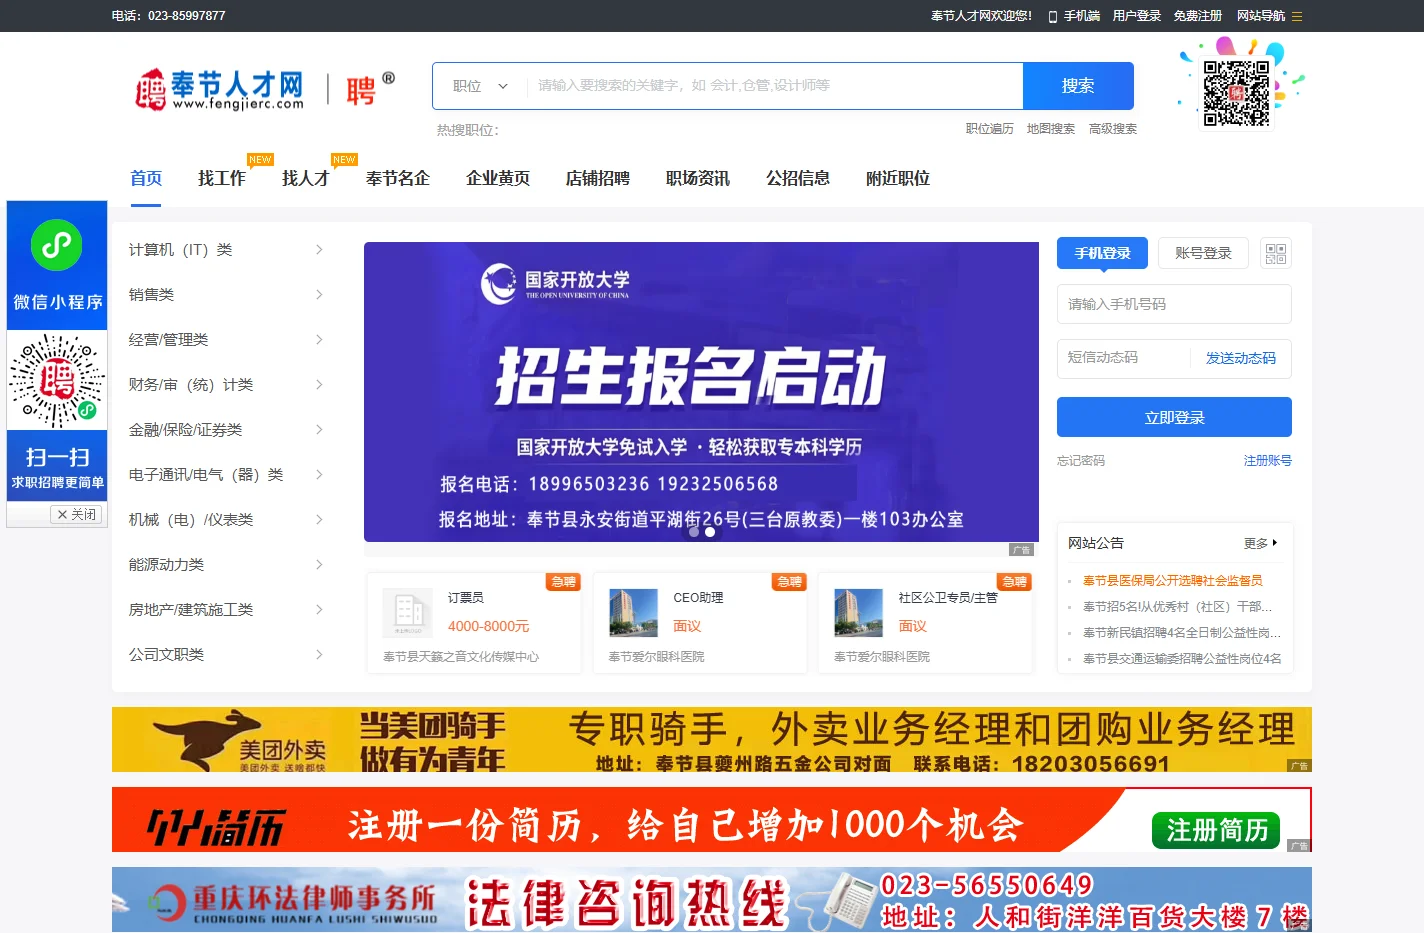
Task: Expand the 金融/保险/证券类 category
Action: (226, 430)
